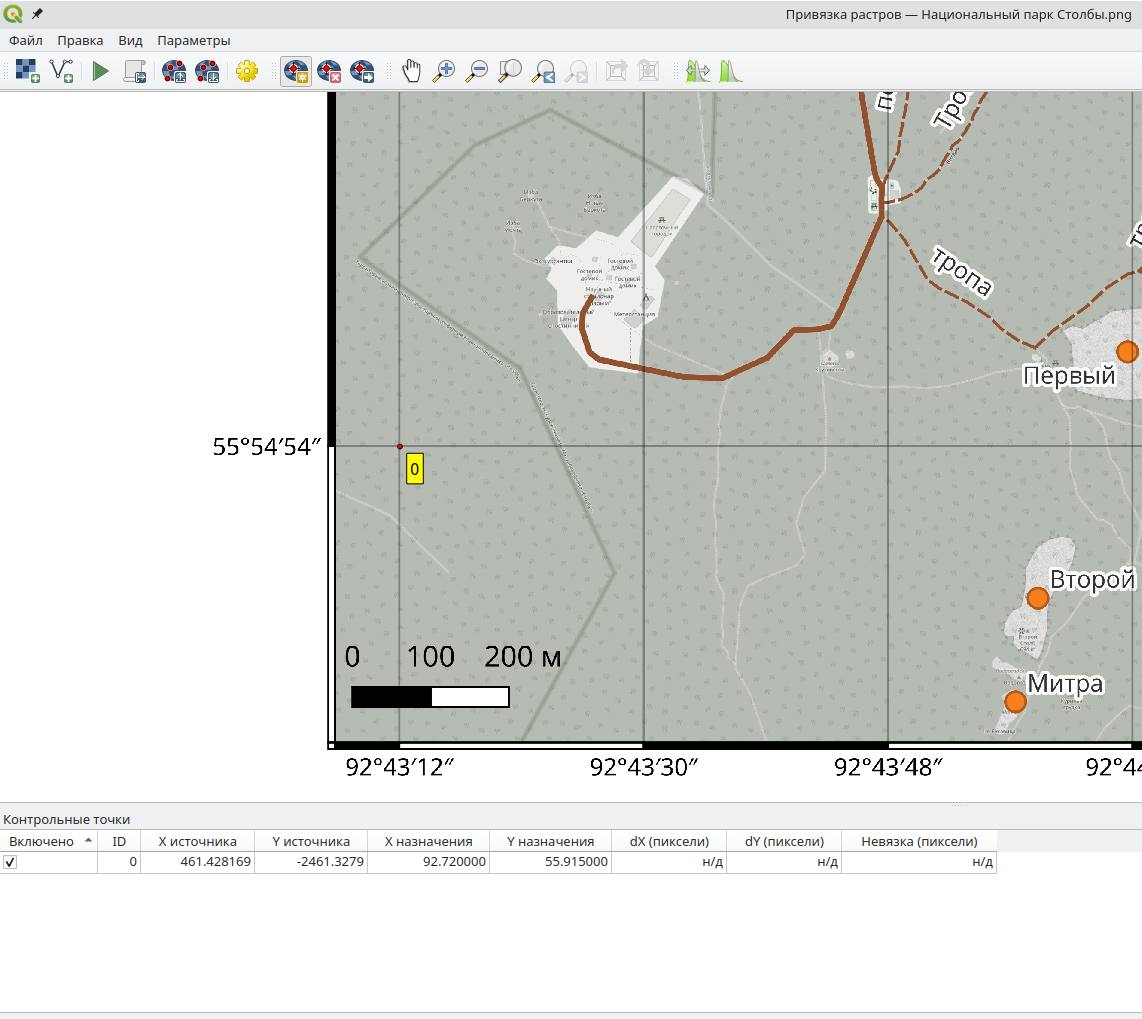The image size is (1142, 1019).
Task: Click the Невязка (пиксели) column header
Action: pyautogui.click(x=919, y=841)
